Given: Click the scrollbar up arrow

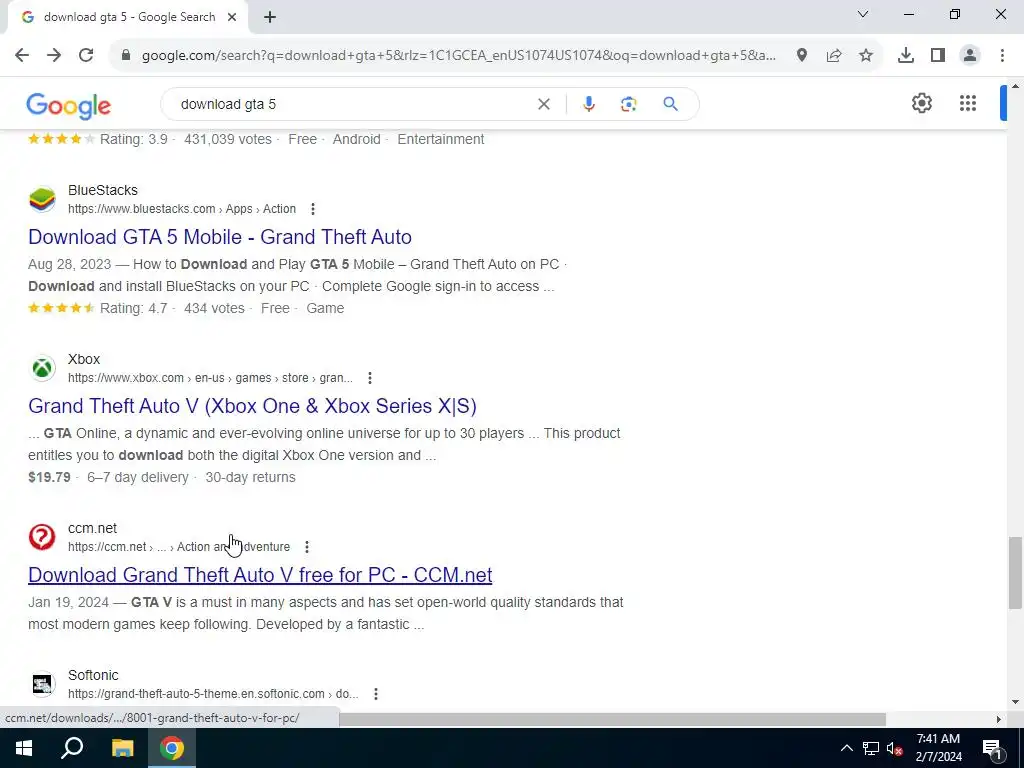Looking at the screenshot, I should click(x=1015, y=87).
